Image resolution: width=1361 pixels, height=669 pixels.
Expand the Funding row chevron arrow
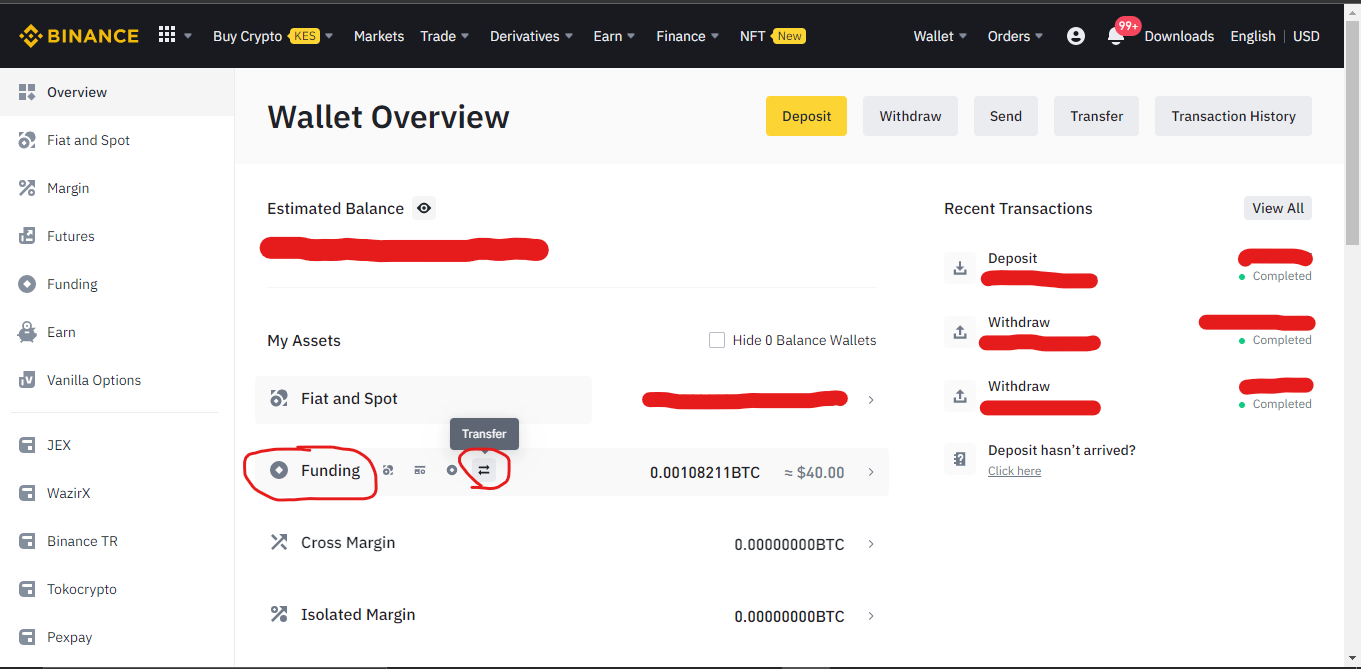(871, 472)
